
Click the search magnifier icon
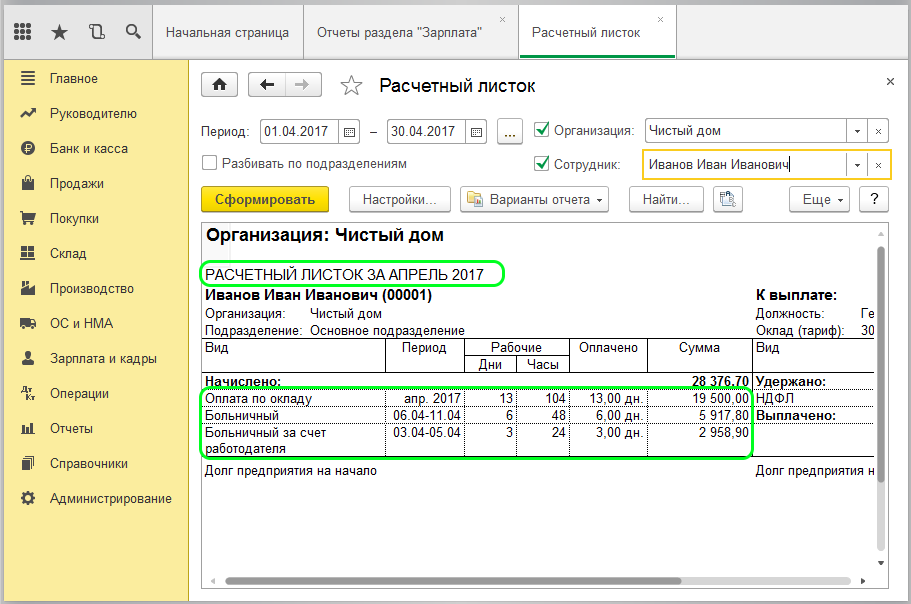132,32
